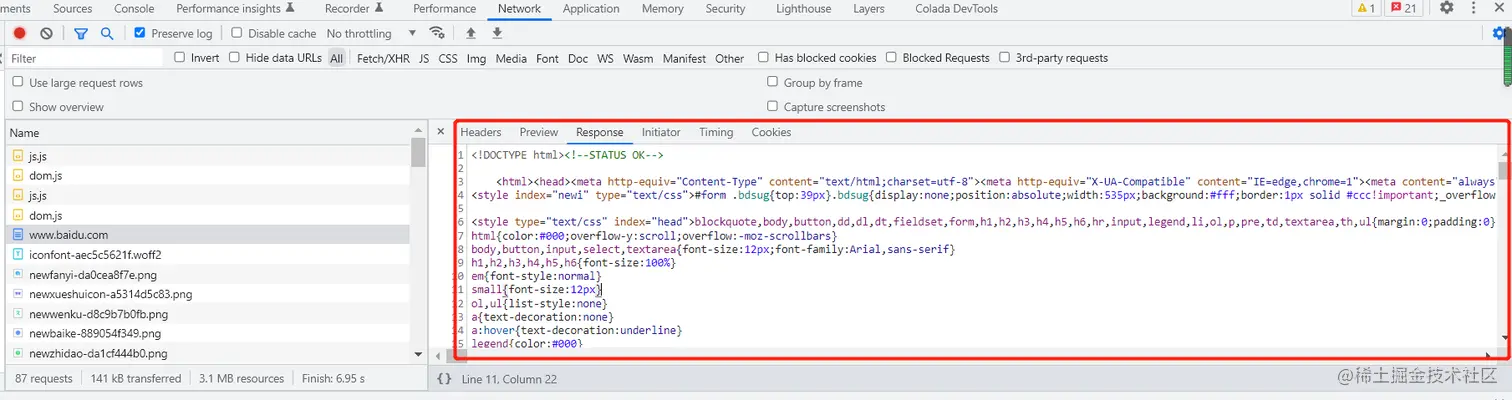Filter requests by WS type
Image resolution: width=1512 pixels, height=400 pixels.
605,59
